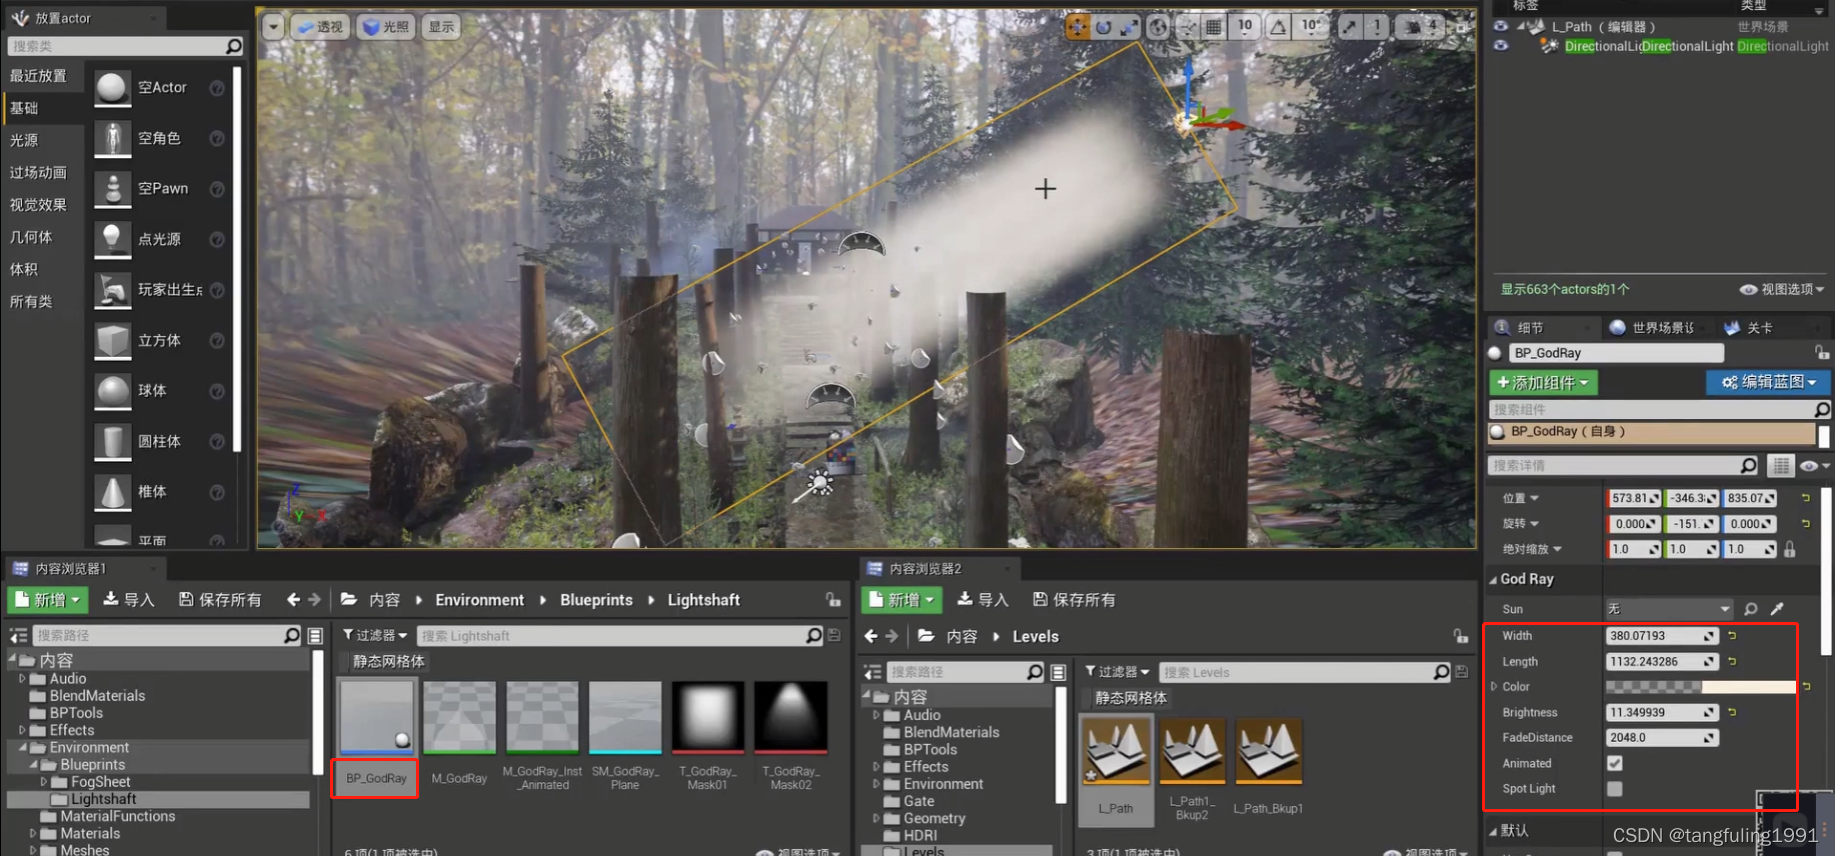Screen dimensions: 1835x856
Task: Select the 立方体 cube item
Action: pos(160,340)
